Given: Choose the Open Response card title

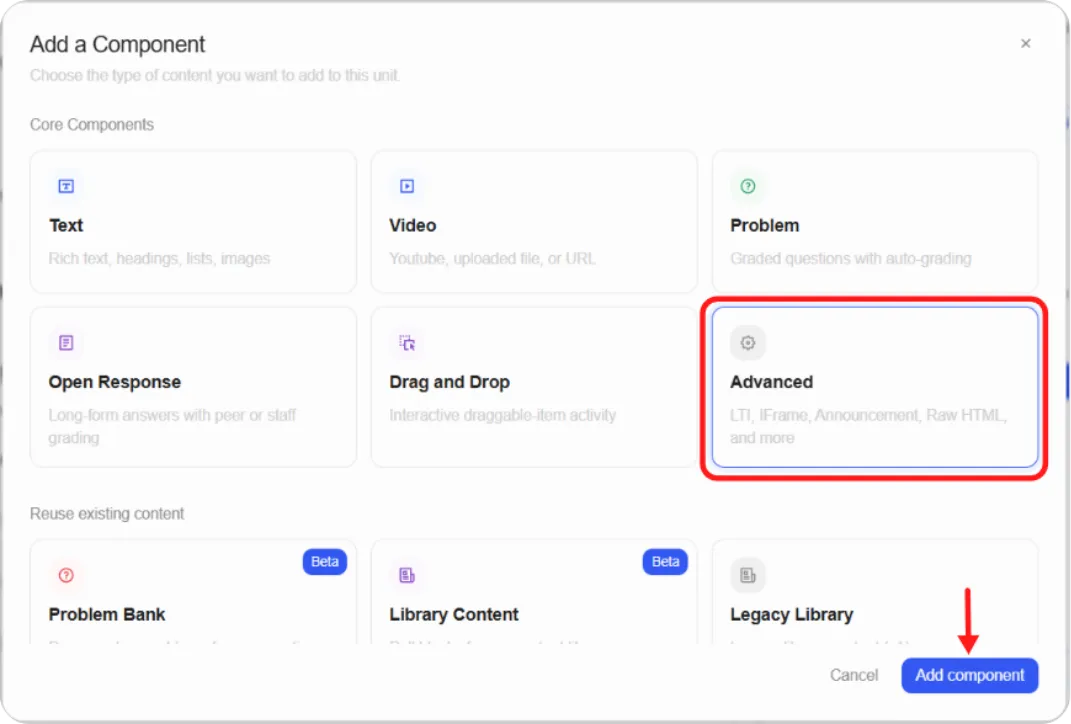Looking at the screenshot, I should 115,382.
